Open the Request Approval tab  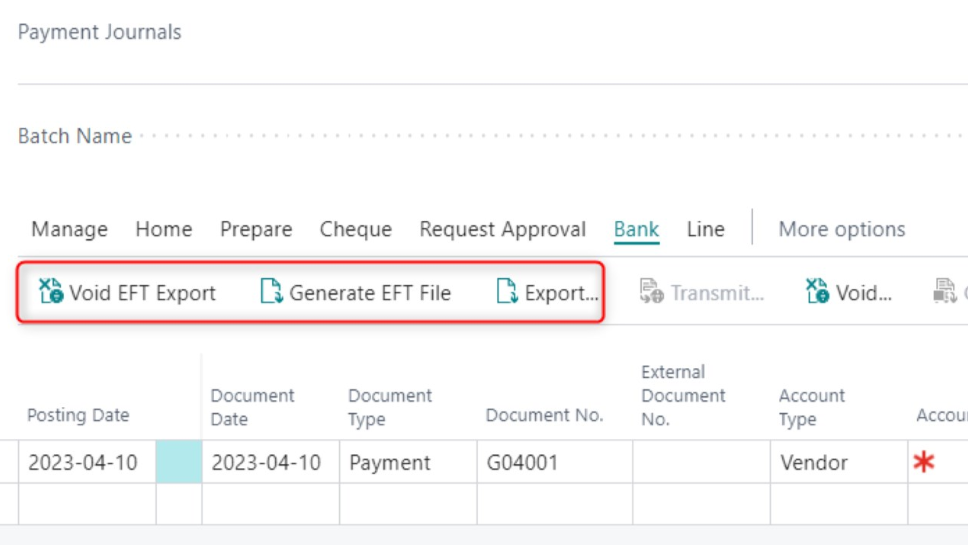(503, 230)
